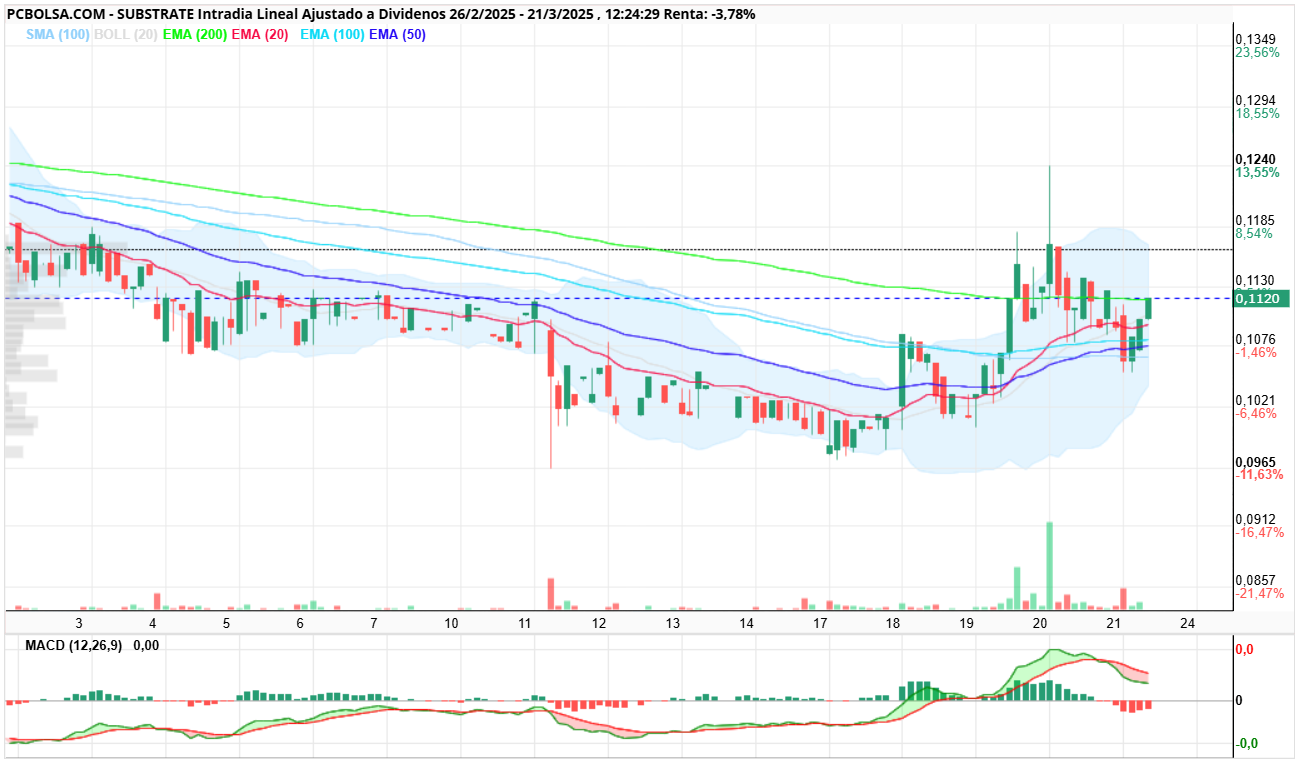Click the BOLL (20) legend label

point(125,34)
